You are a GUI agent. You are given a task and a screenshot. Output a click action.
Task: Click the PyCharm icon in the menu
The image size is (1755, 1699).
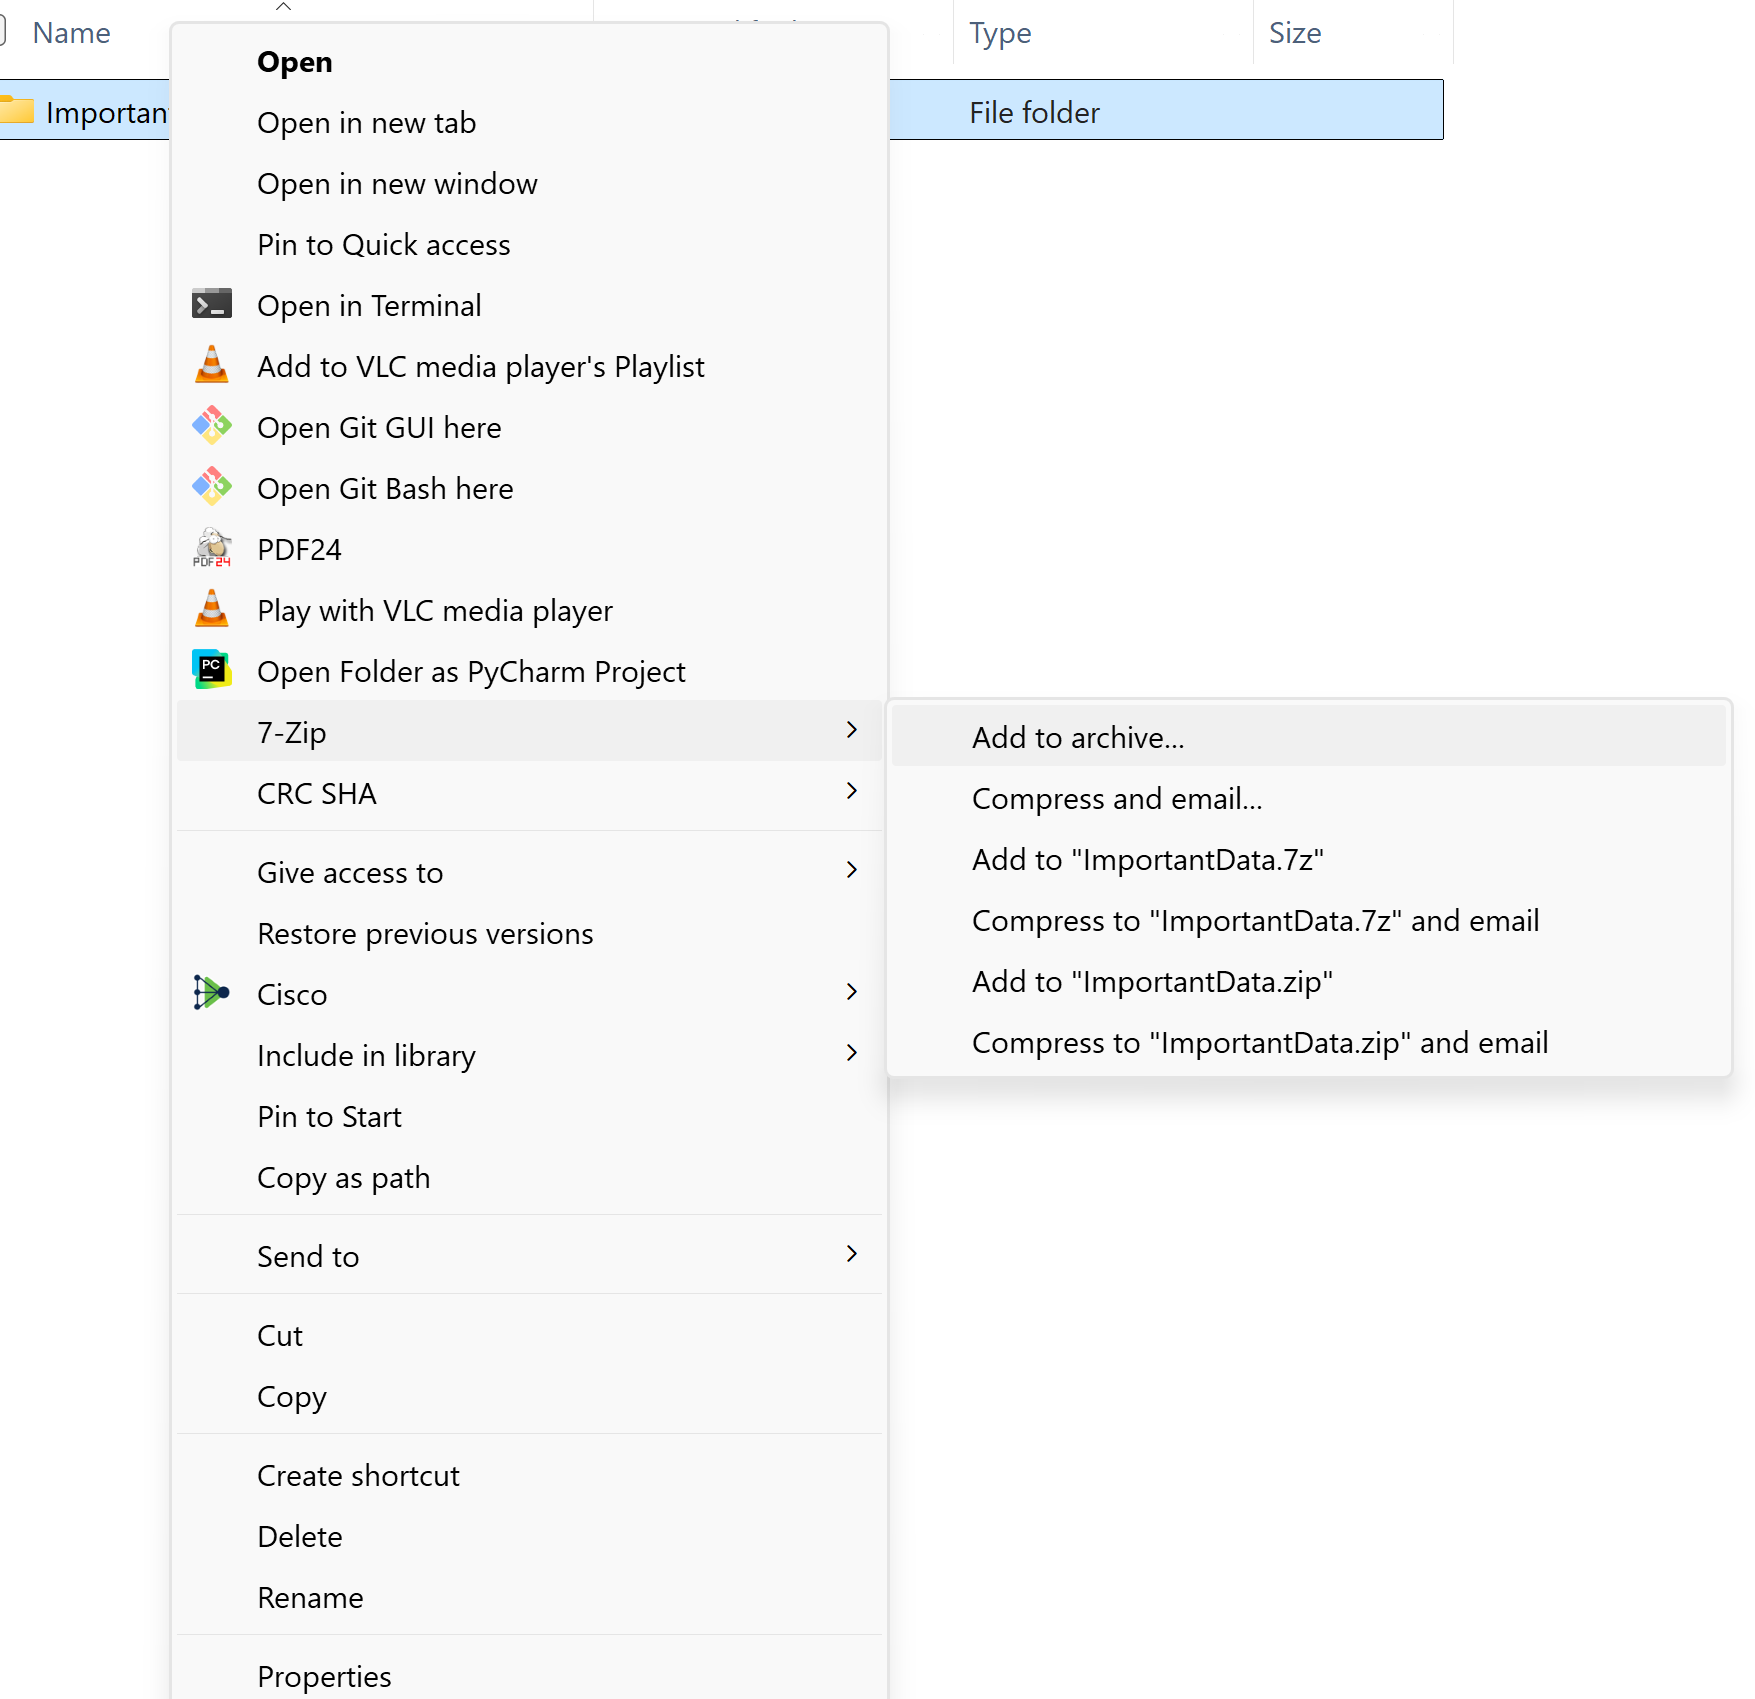pos(211,671)
